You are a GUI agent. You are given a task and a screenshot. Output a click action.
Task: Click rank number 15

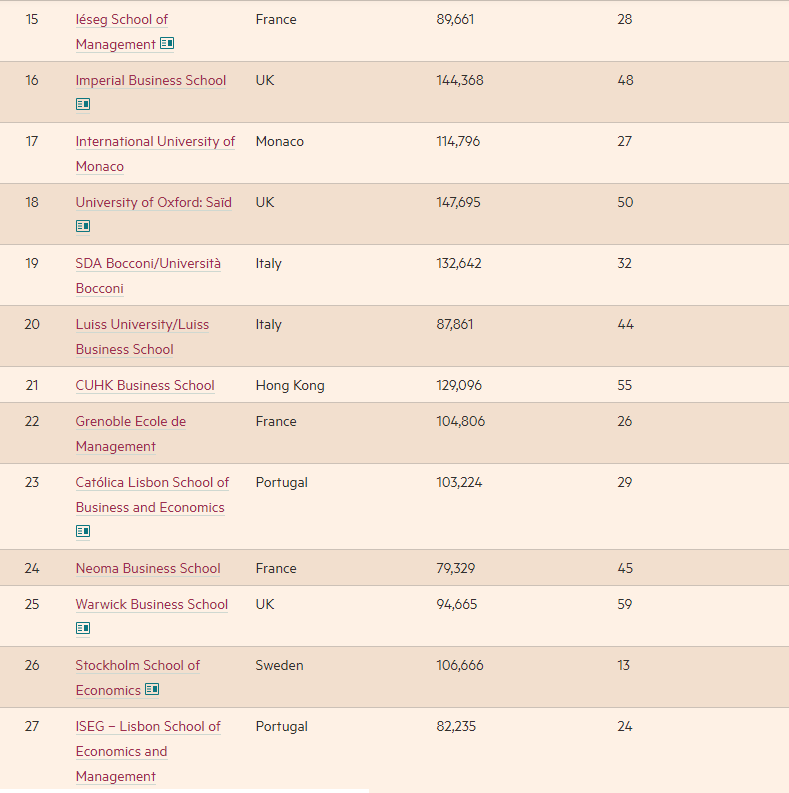pyautogui.click(x=32, y=19)
